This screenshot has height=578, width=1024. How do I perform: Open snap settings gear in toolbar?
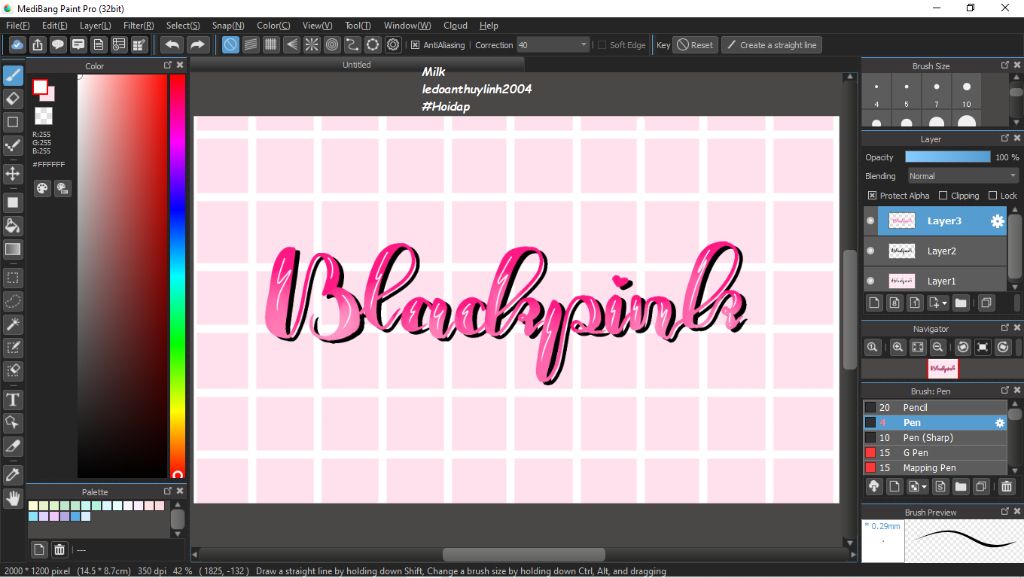point(392,45)
